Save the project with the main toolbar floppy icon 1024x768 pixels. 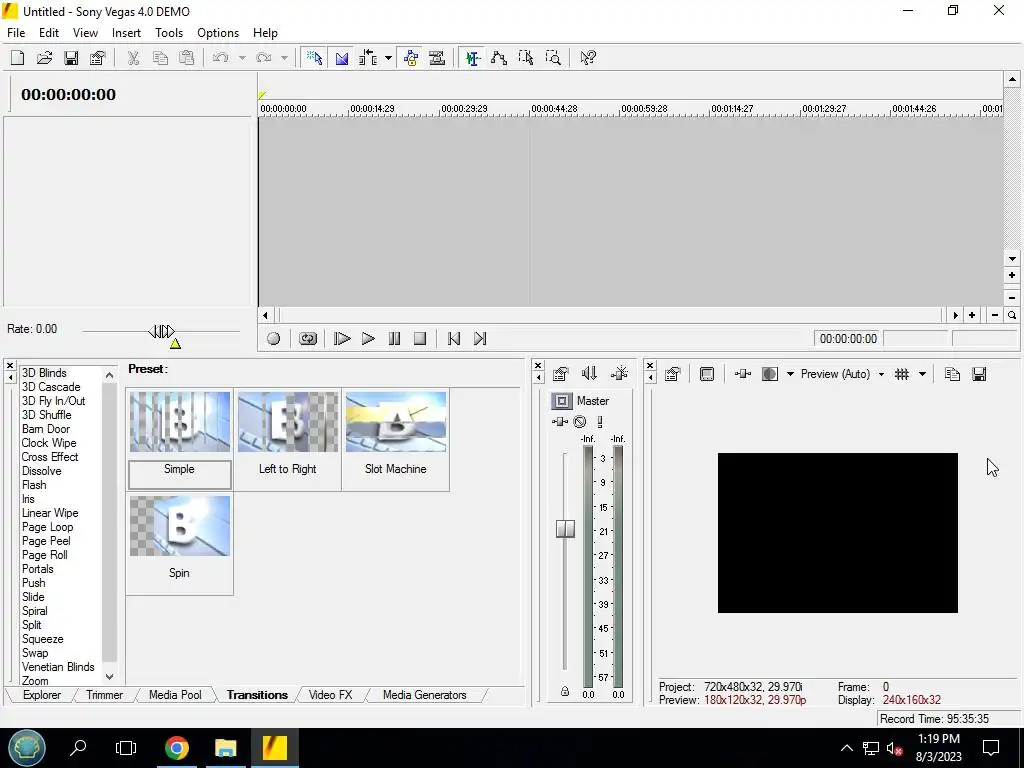[71, 58]
